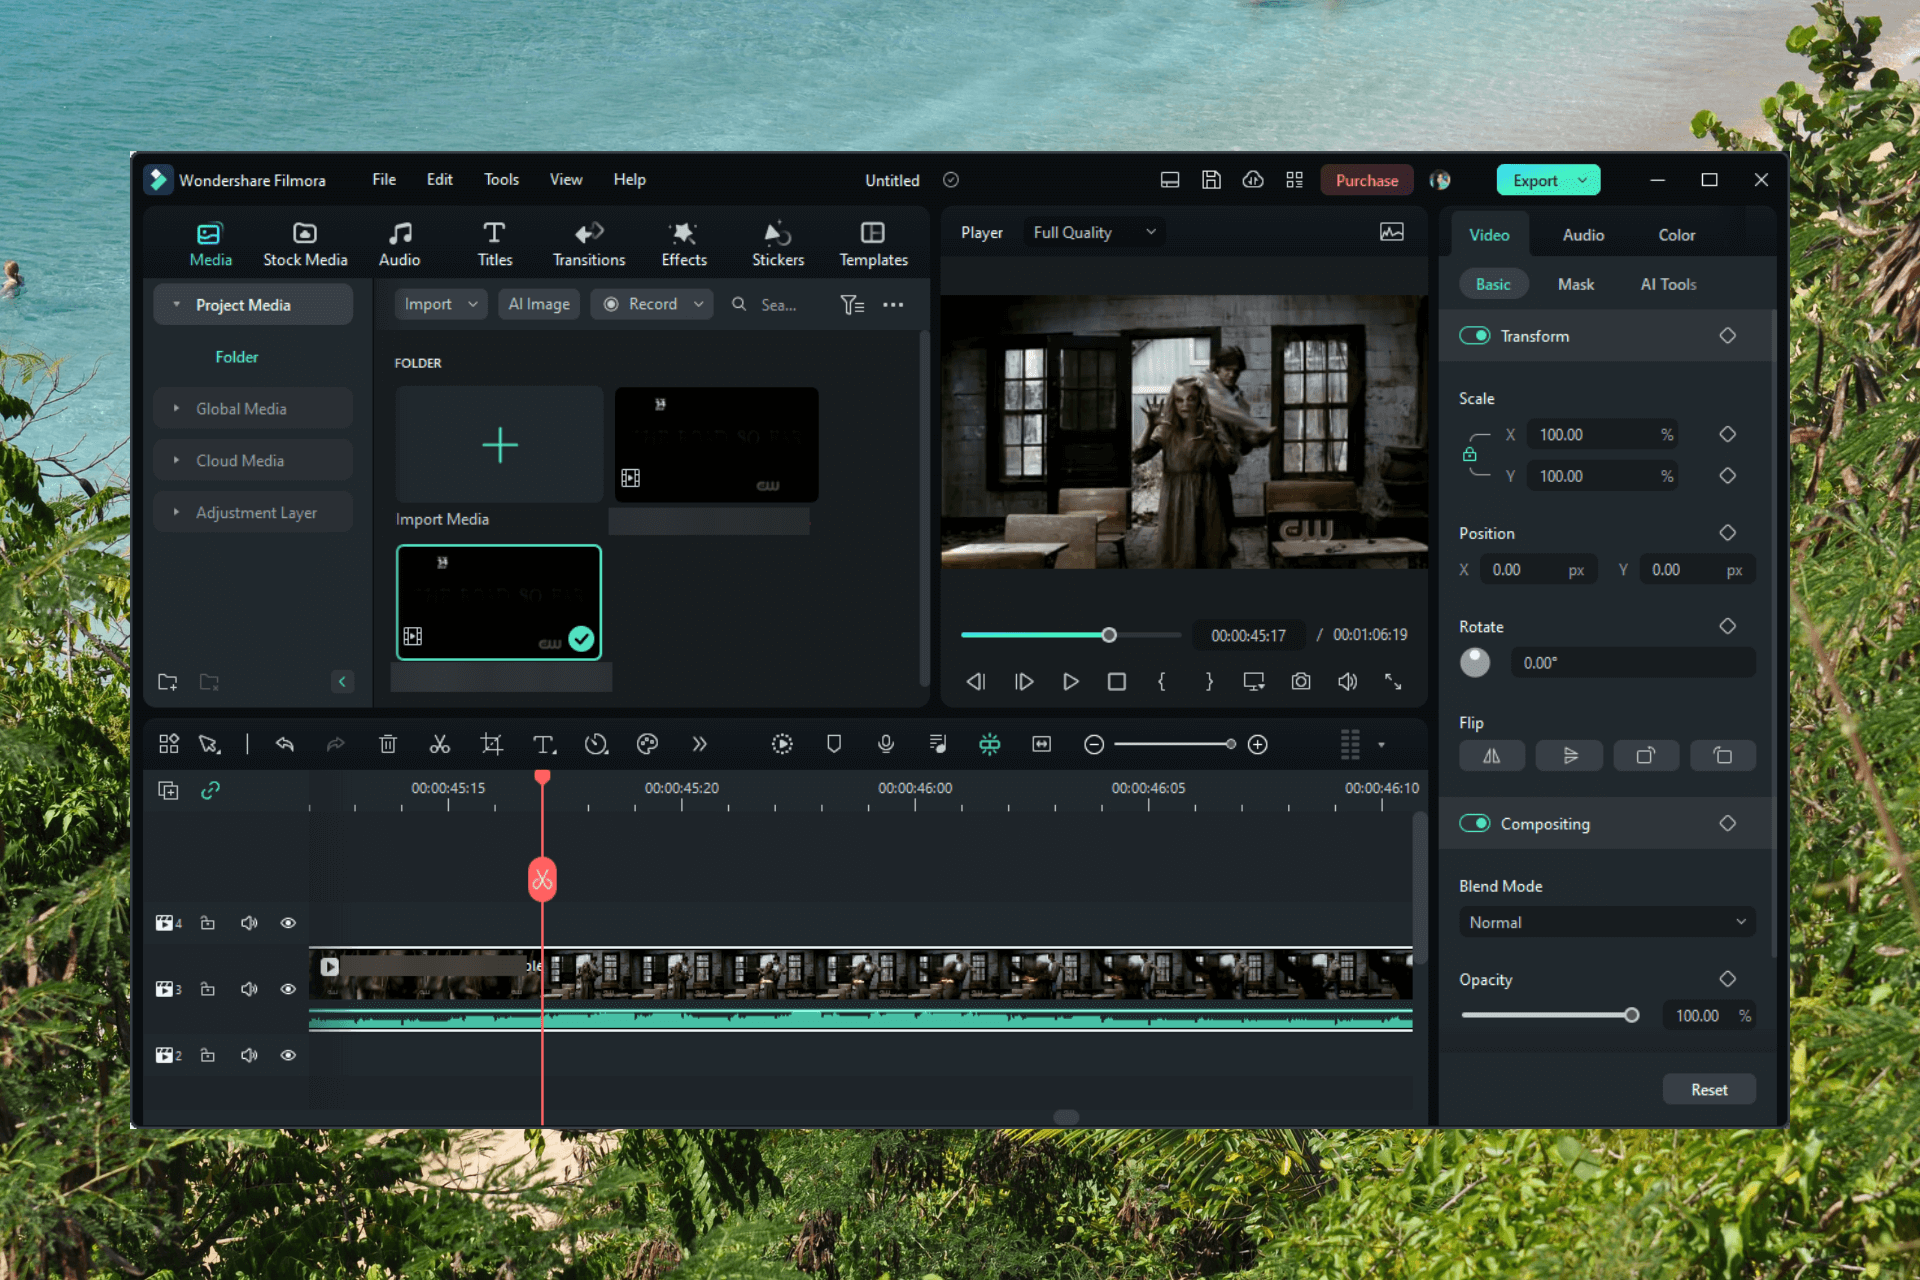Open the Export dropdown arrow
Viewport: 1920px width, 1280px height.
(1583, 180)
